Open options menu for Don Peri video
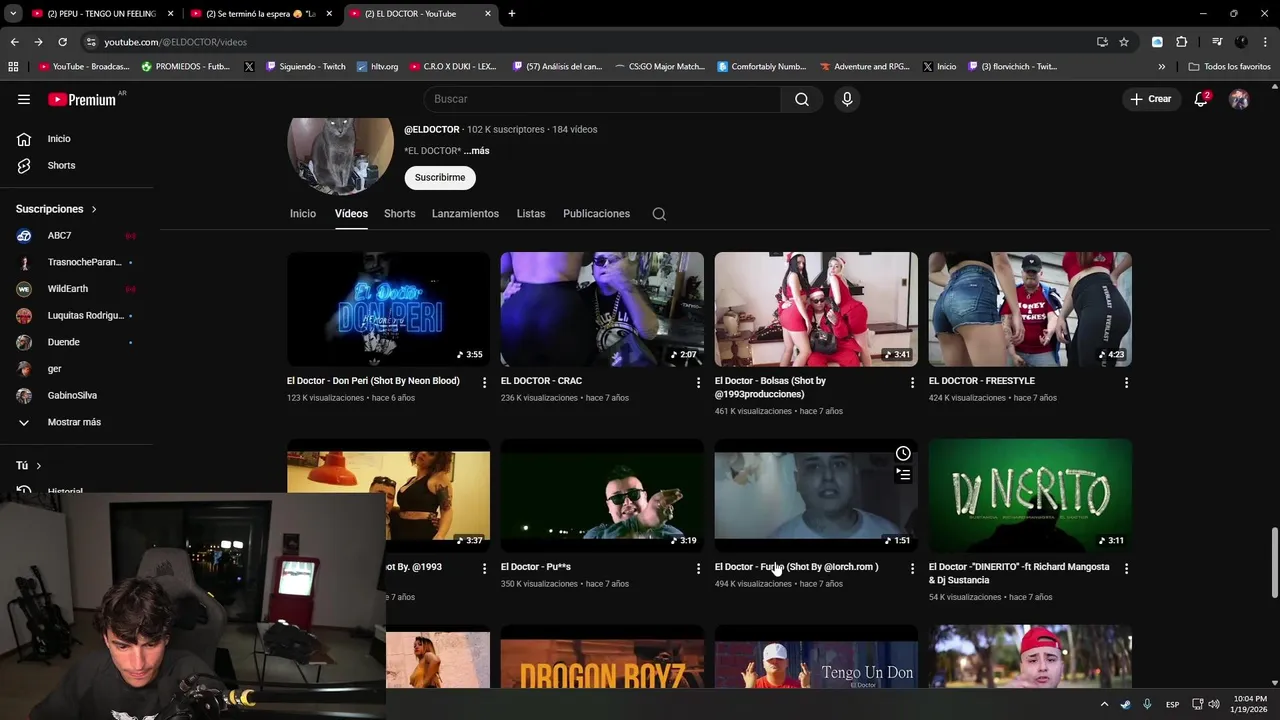The width and height of the screenshot is (1280, 720). pos(484,383)
